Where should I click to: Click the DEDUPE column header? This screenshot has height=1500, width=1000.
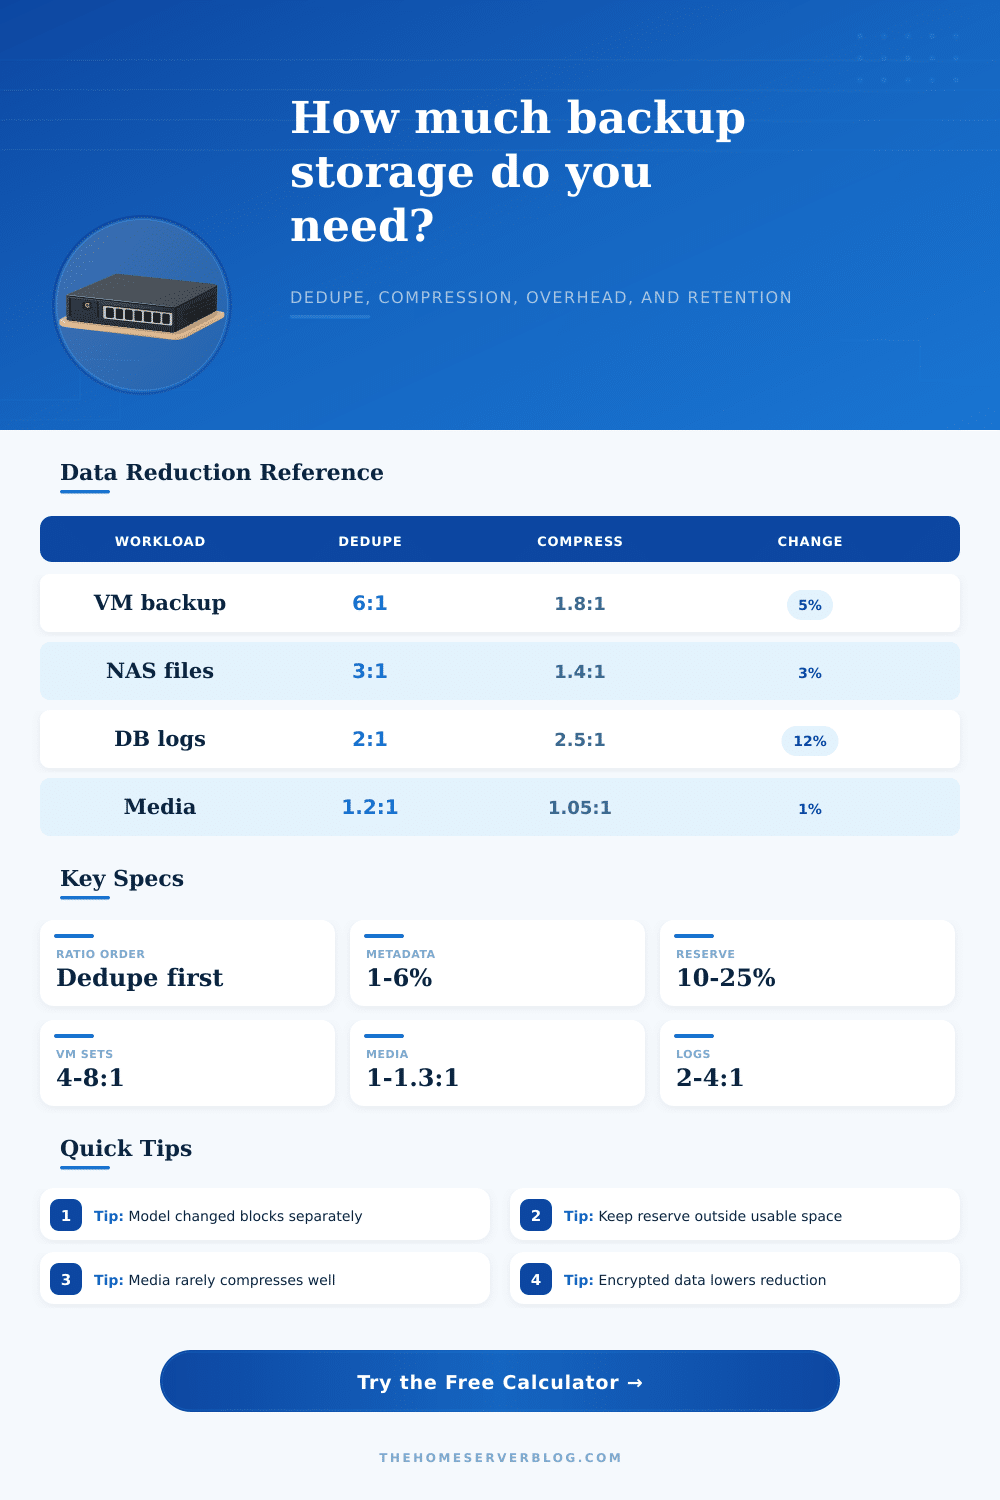(370, 541)
